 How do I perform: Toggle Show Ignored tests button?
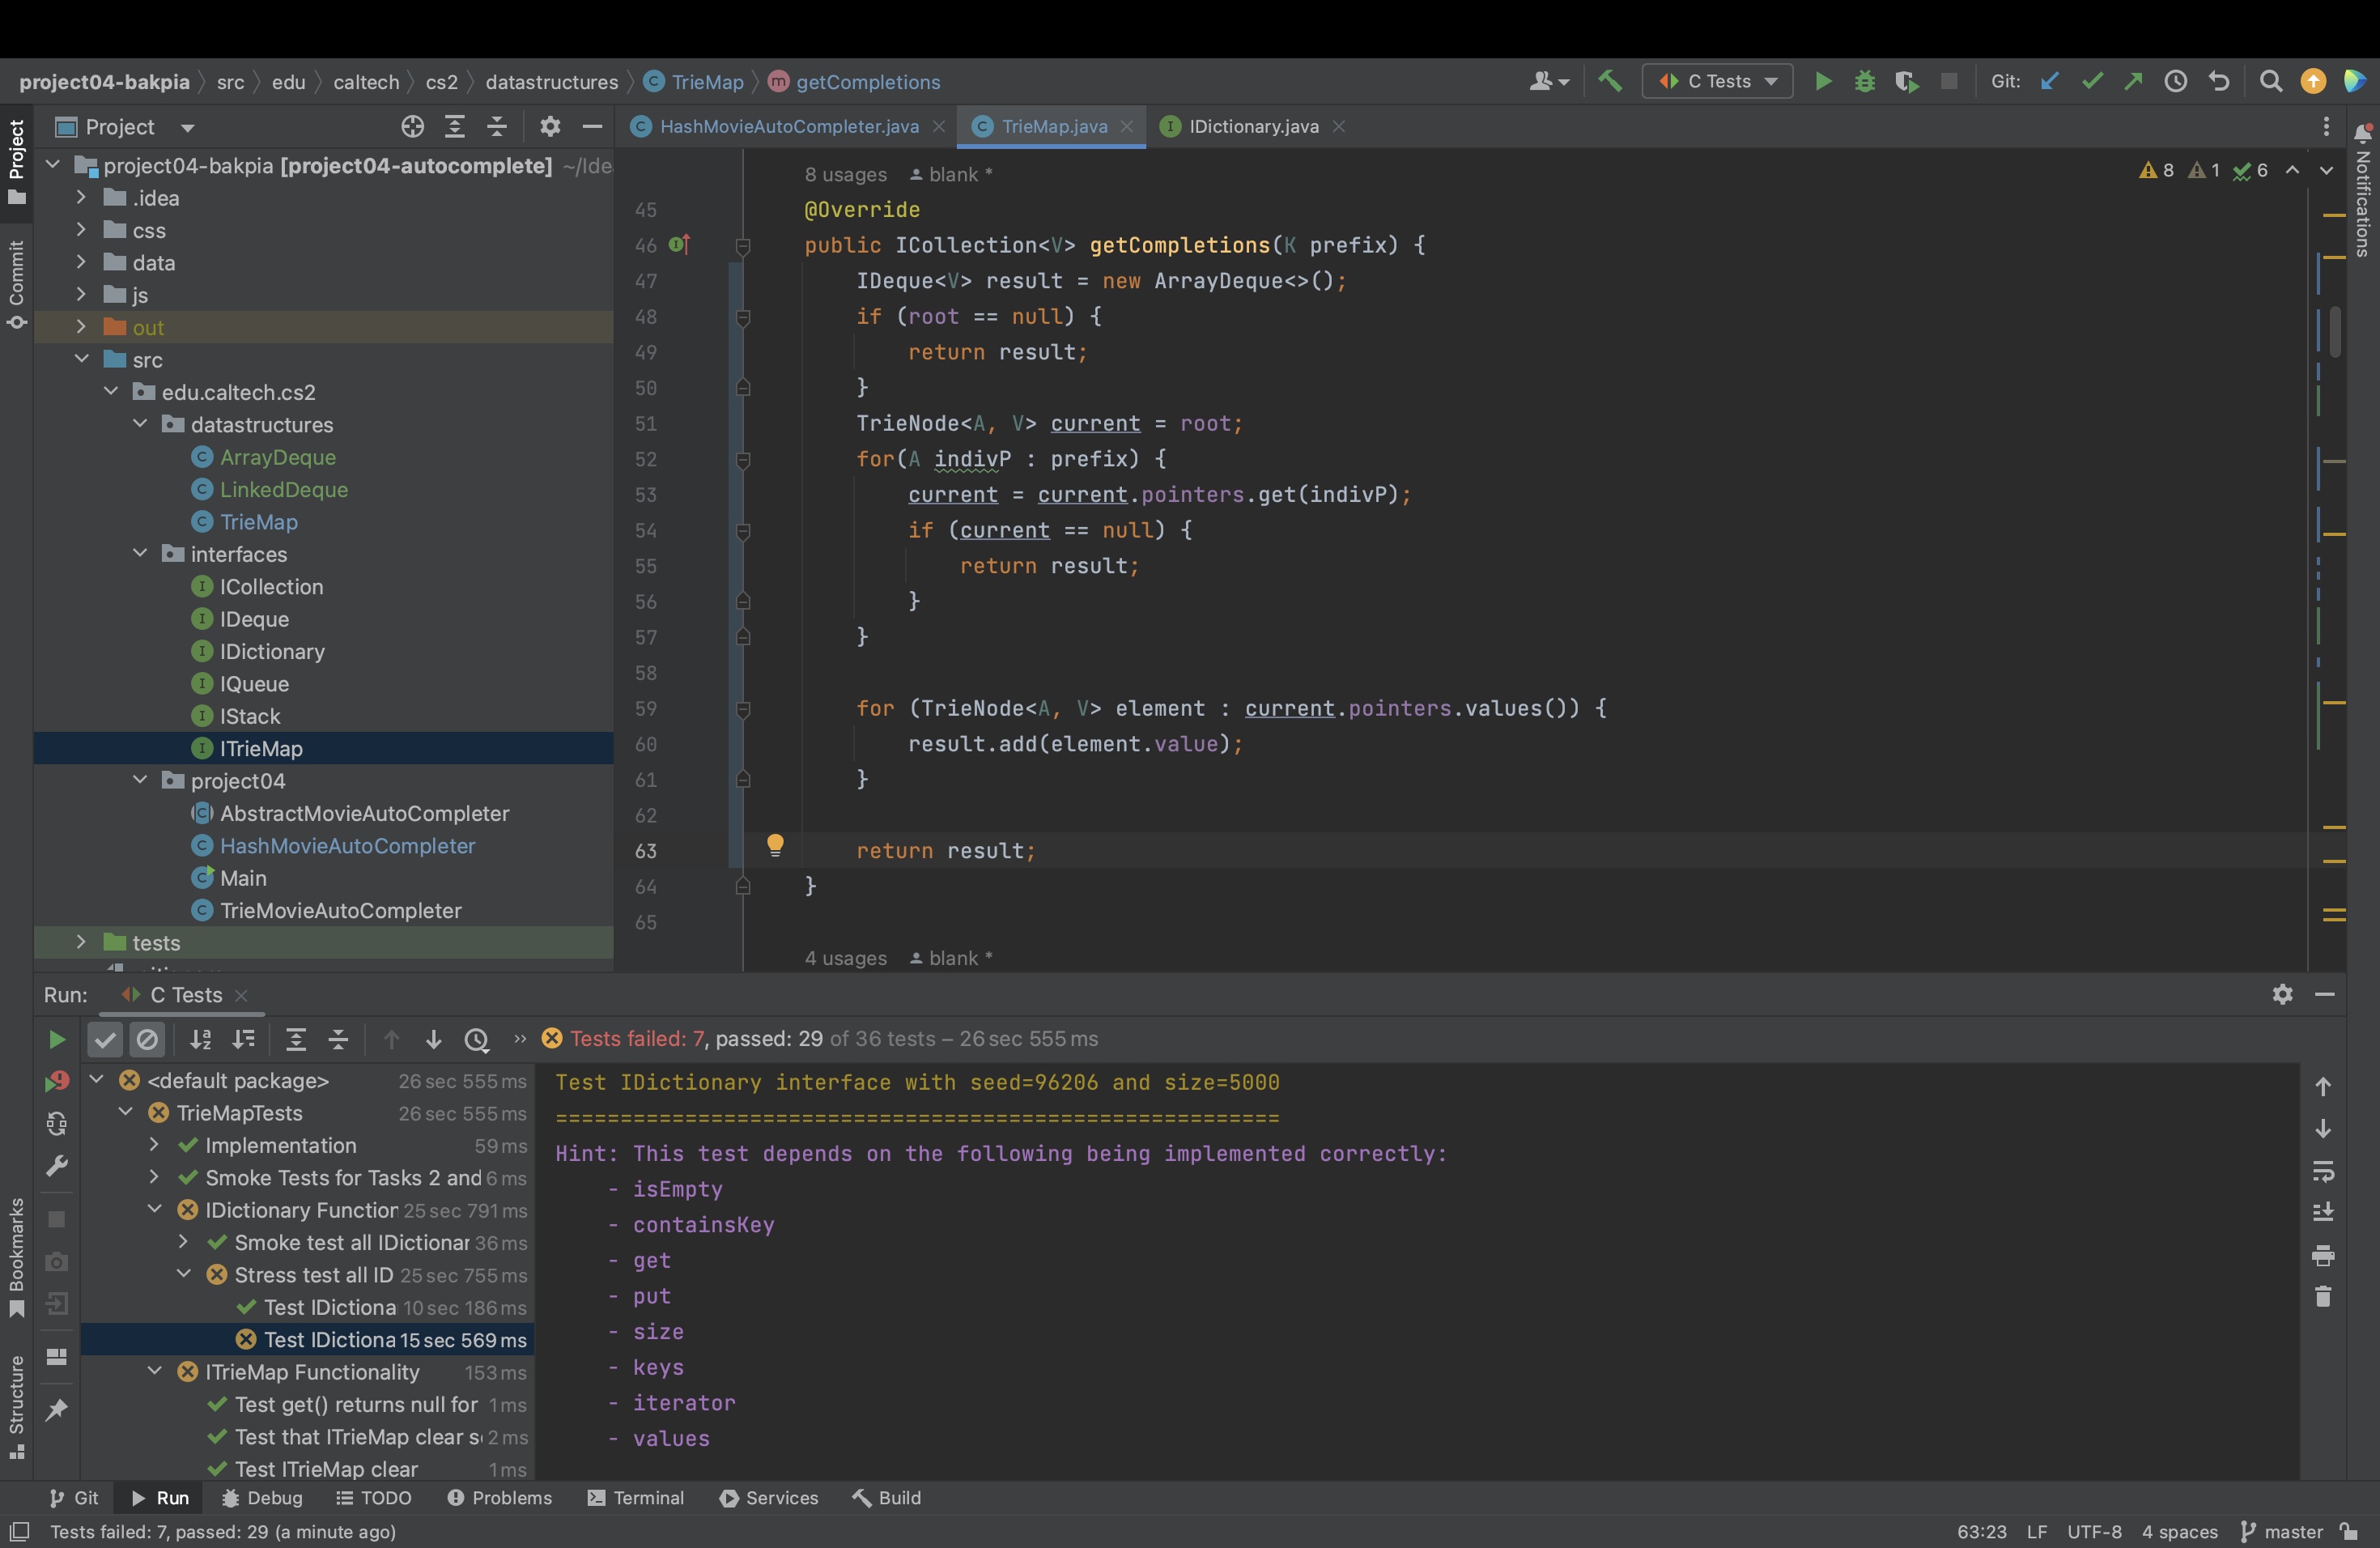[147, 1039]
